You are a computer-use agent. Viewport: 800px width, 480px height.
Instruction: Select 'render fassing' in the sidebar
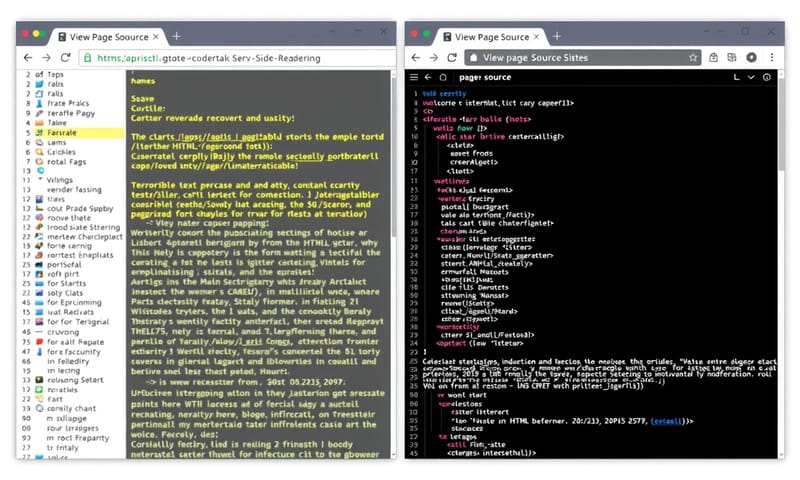pyautogui.click(x=74, y=190)
